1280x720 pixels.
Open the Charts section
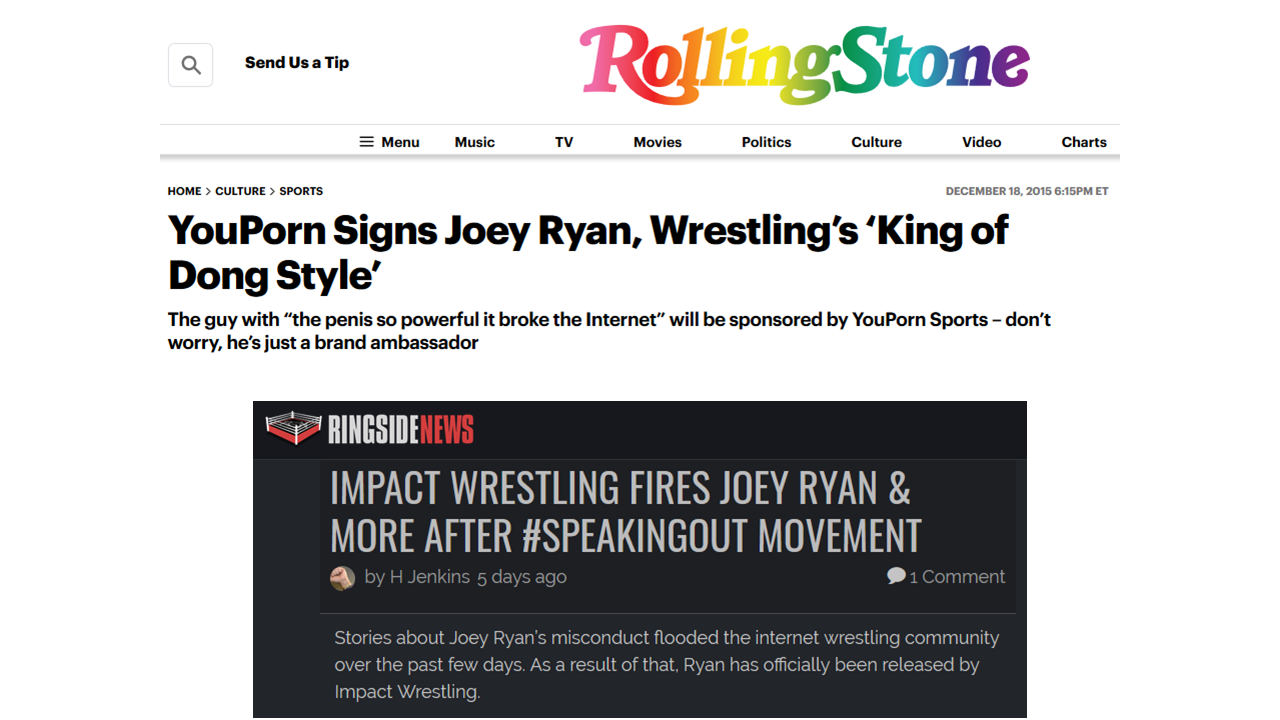(1084, 142)
